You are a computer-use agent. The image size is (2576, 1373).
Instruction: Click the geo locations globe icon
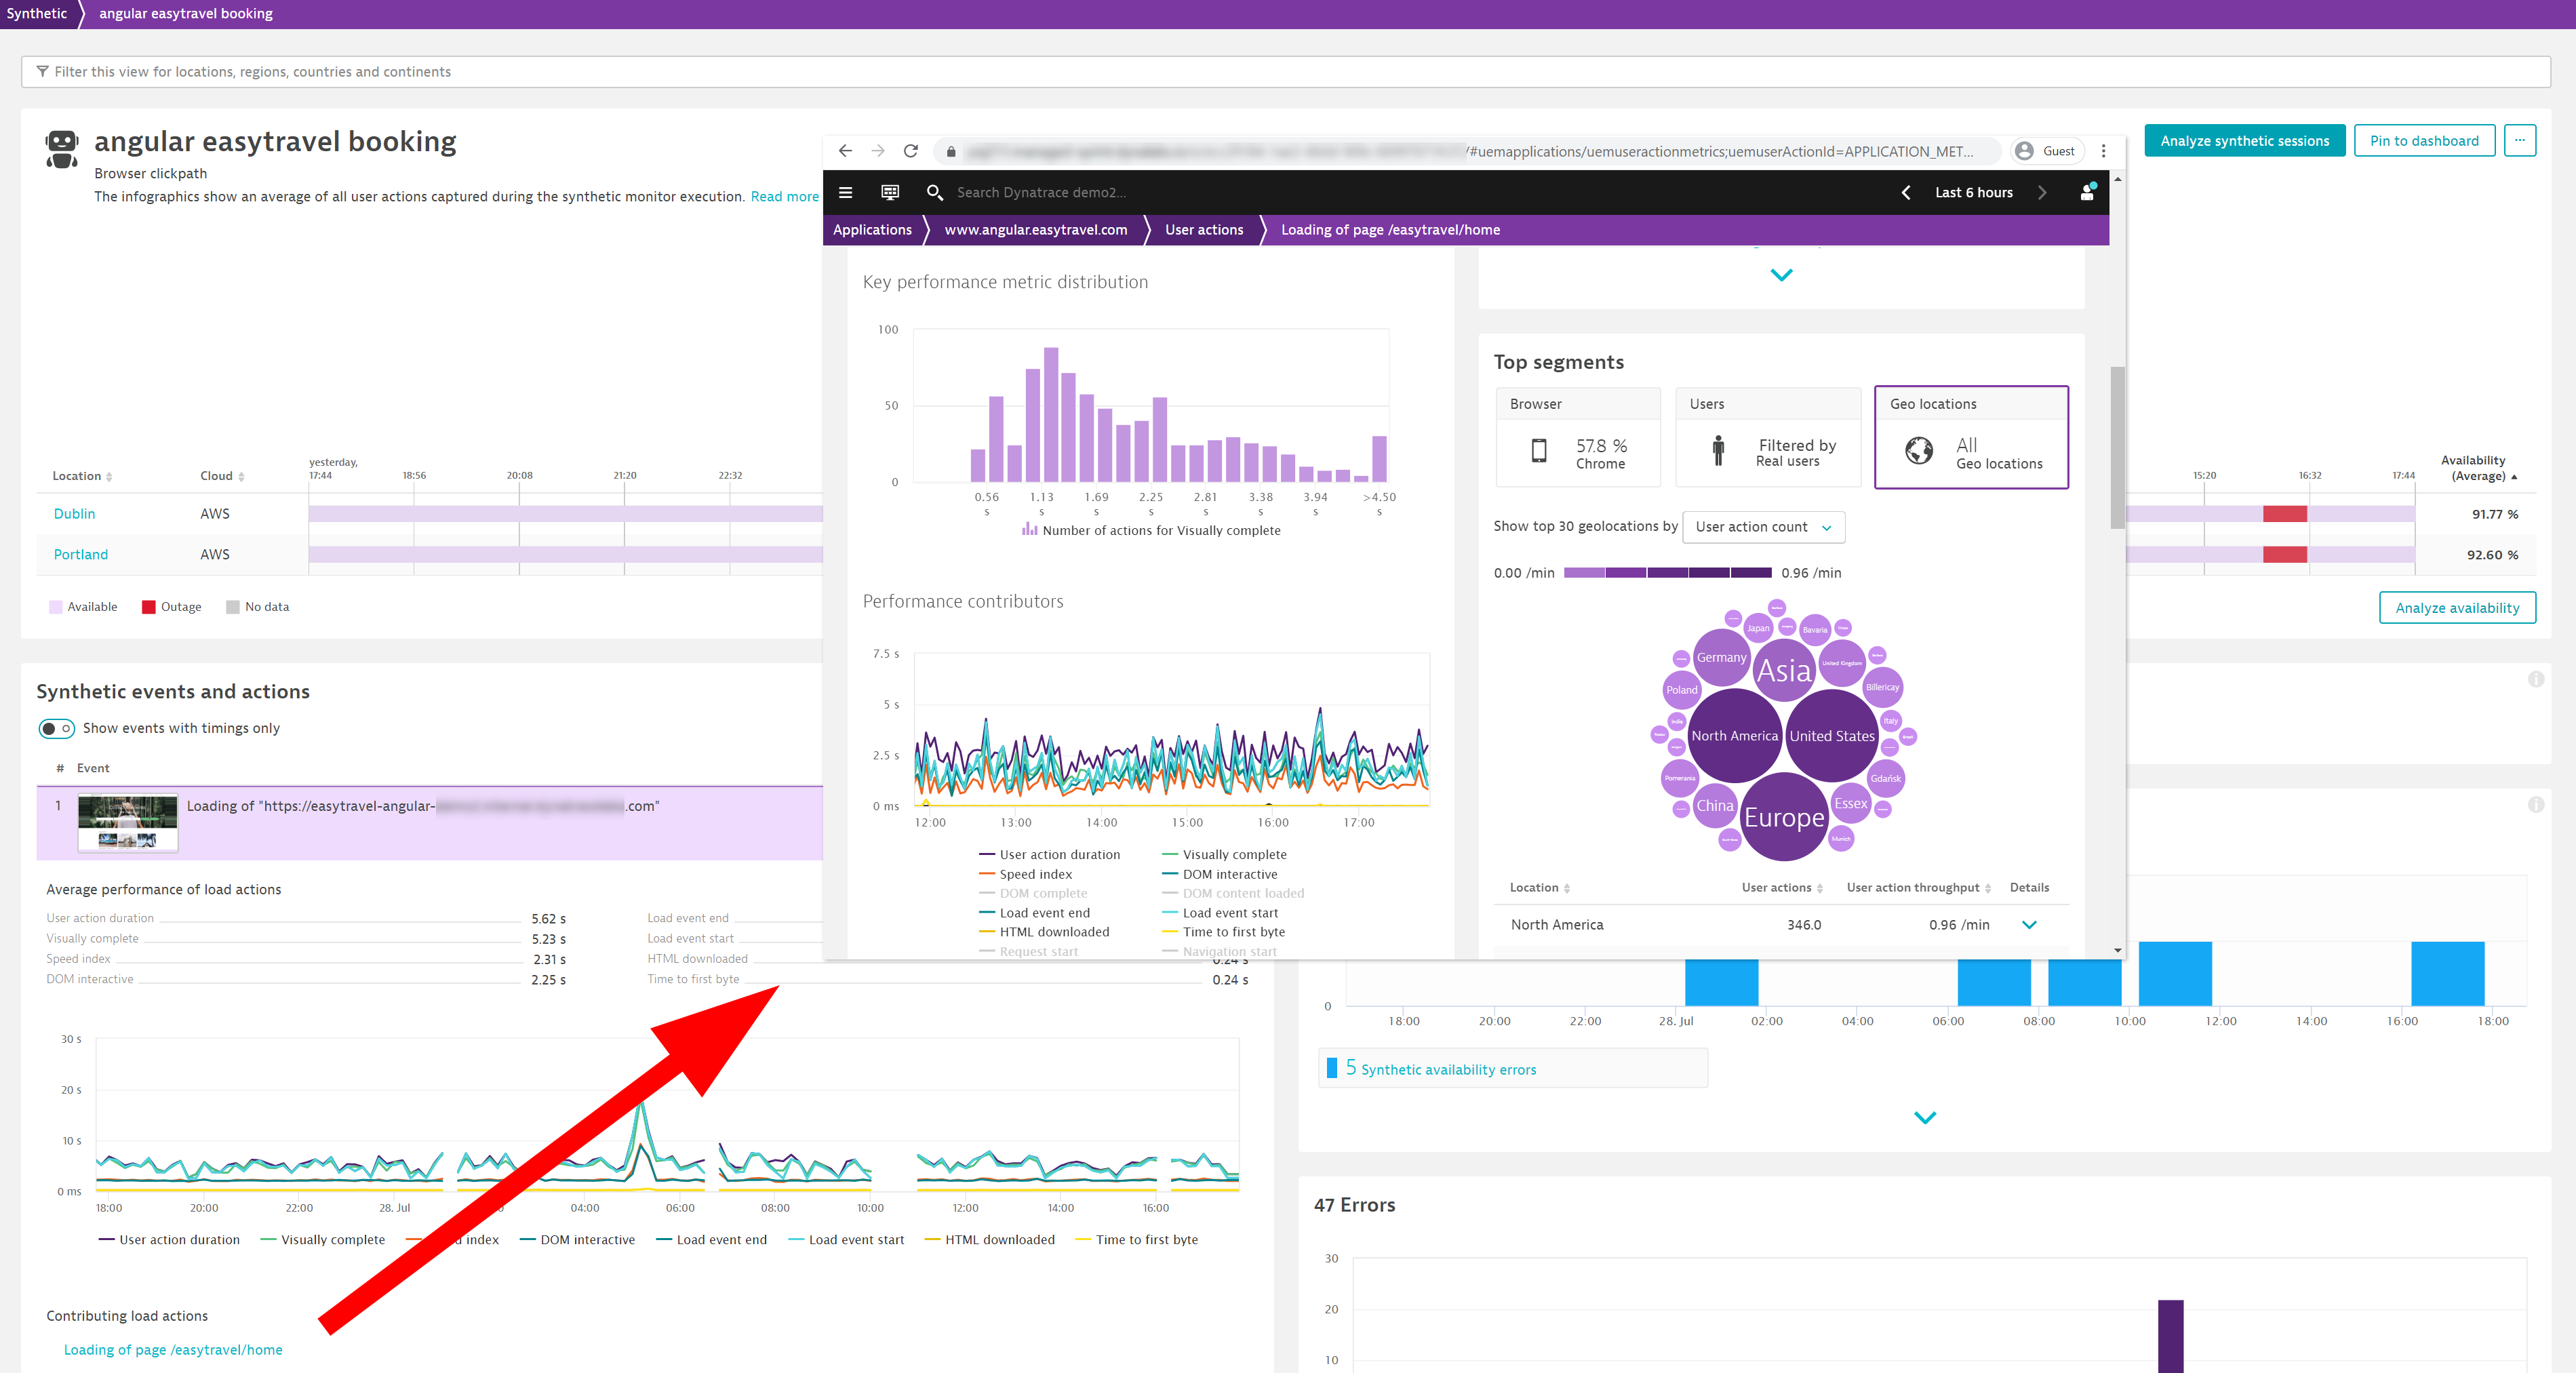pyautogui.click(x=1919, y=451)
